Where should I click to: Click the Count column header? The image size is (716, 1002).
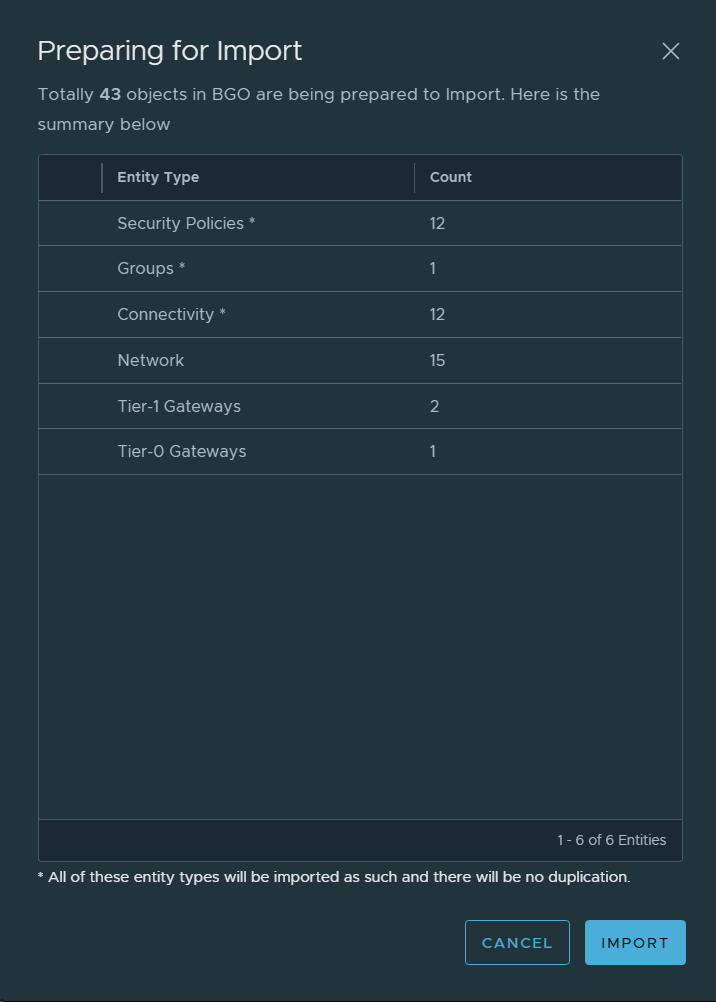tap(451, 177)
